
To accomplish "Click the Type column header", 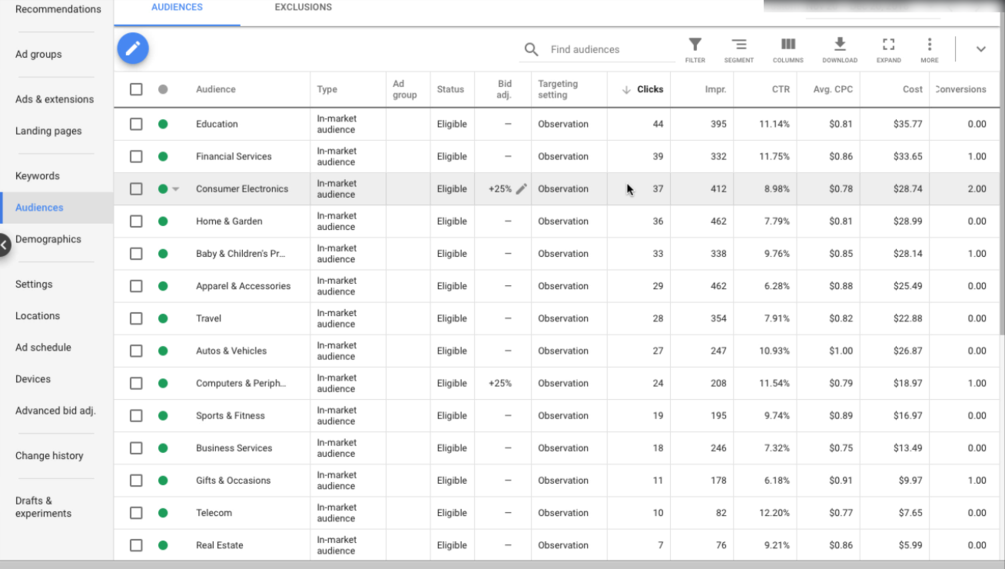I will (327, 89).
